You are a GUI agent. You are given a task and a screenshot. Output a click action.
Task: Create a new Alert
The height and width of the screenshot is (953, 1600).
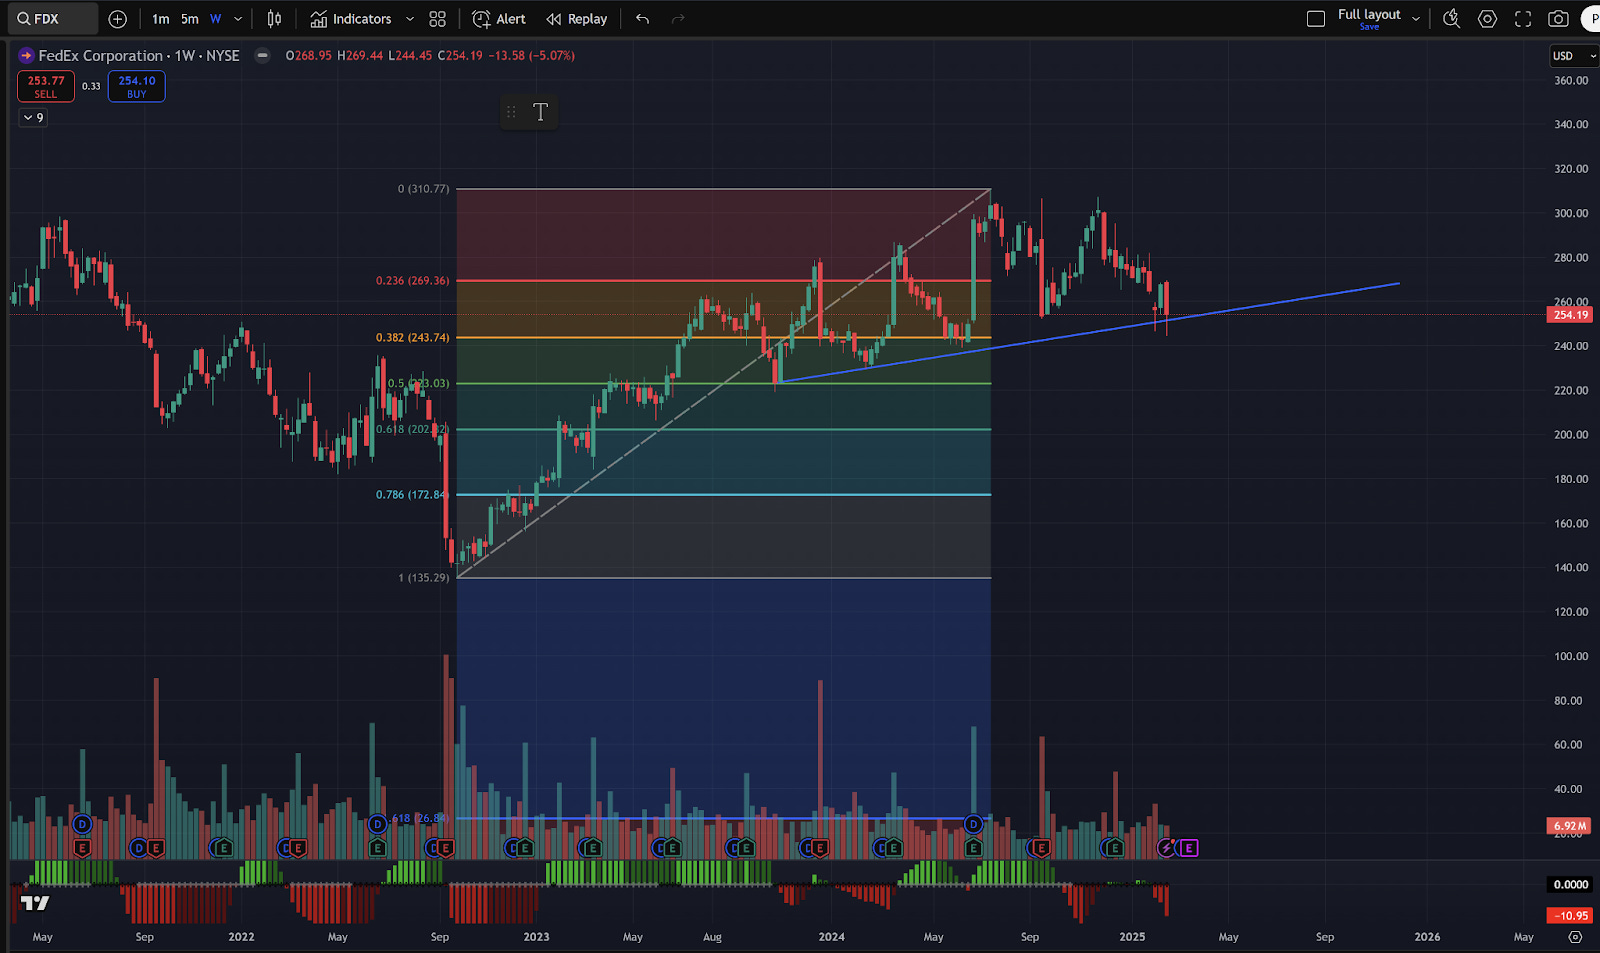point(499,19)
